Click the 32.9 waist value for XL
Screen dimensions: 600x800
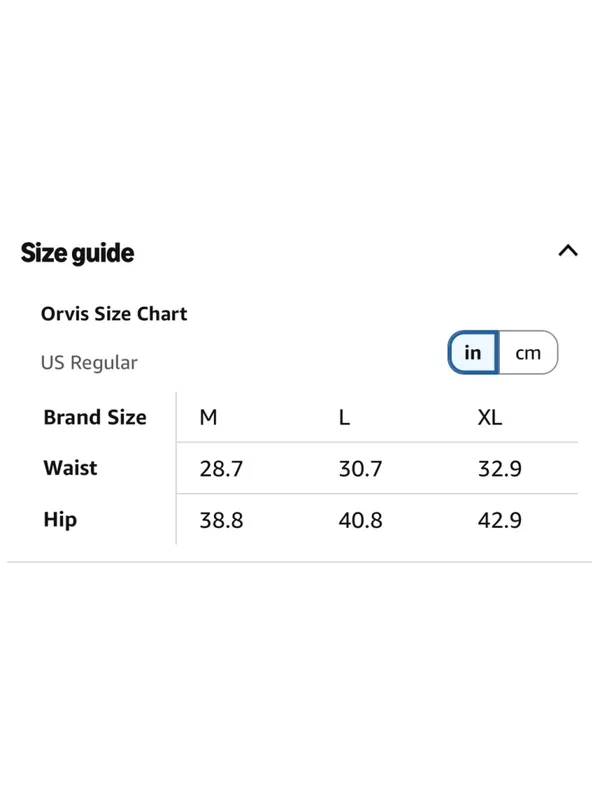500,469
